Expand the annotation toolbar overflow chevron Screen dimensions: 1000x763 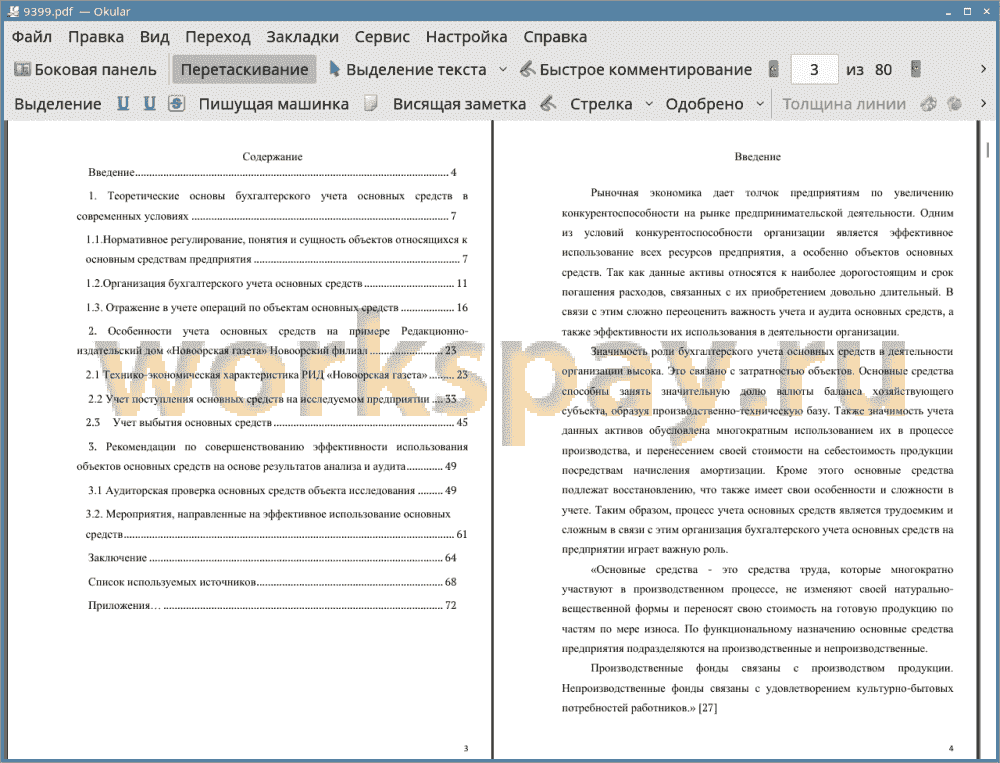983,103
